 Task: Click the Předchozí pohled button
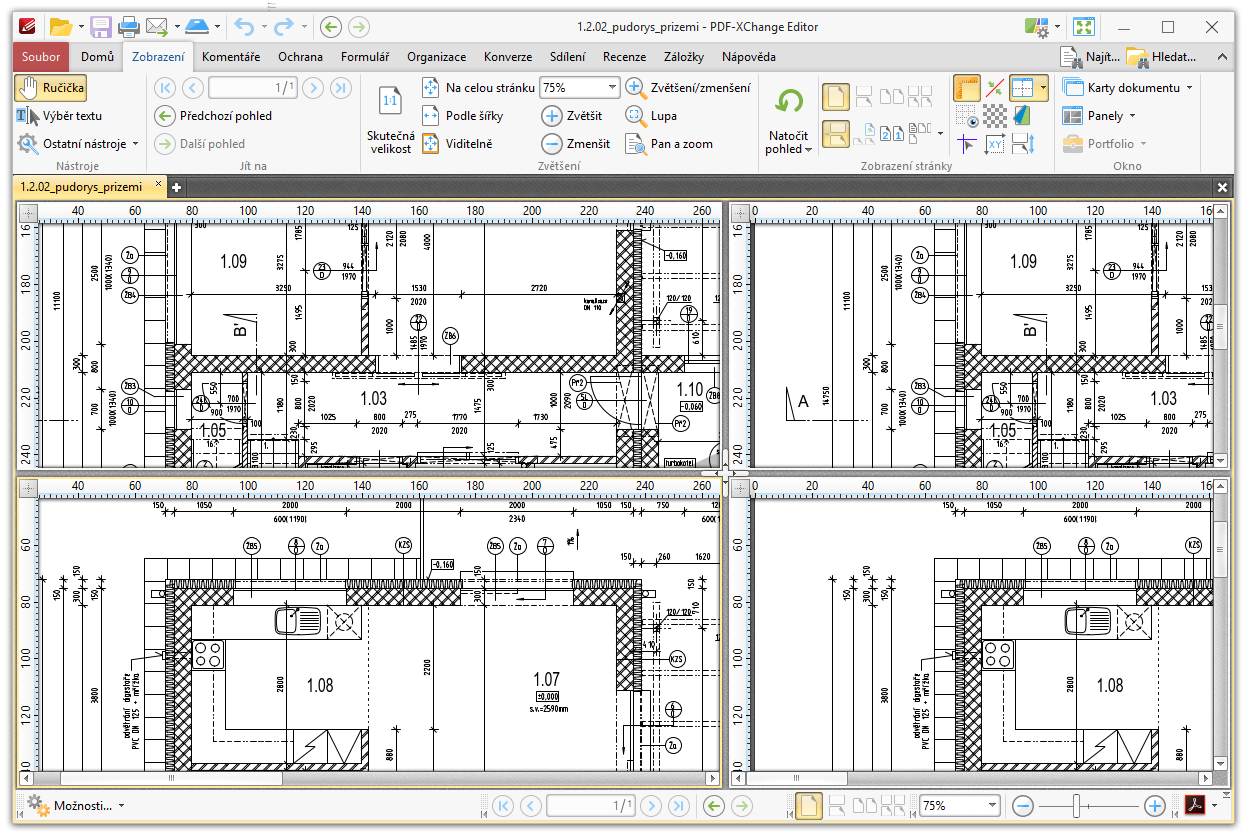click(x=214, y=116)
